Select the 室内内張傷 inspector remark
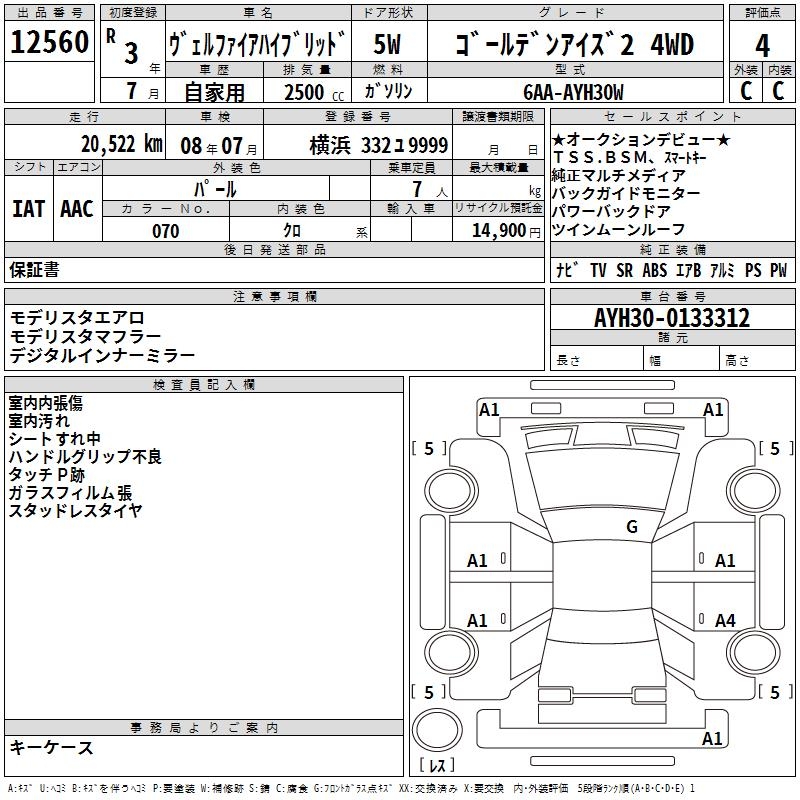This screenshot has height=800, width=800. 45,403
